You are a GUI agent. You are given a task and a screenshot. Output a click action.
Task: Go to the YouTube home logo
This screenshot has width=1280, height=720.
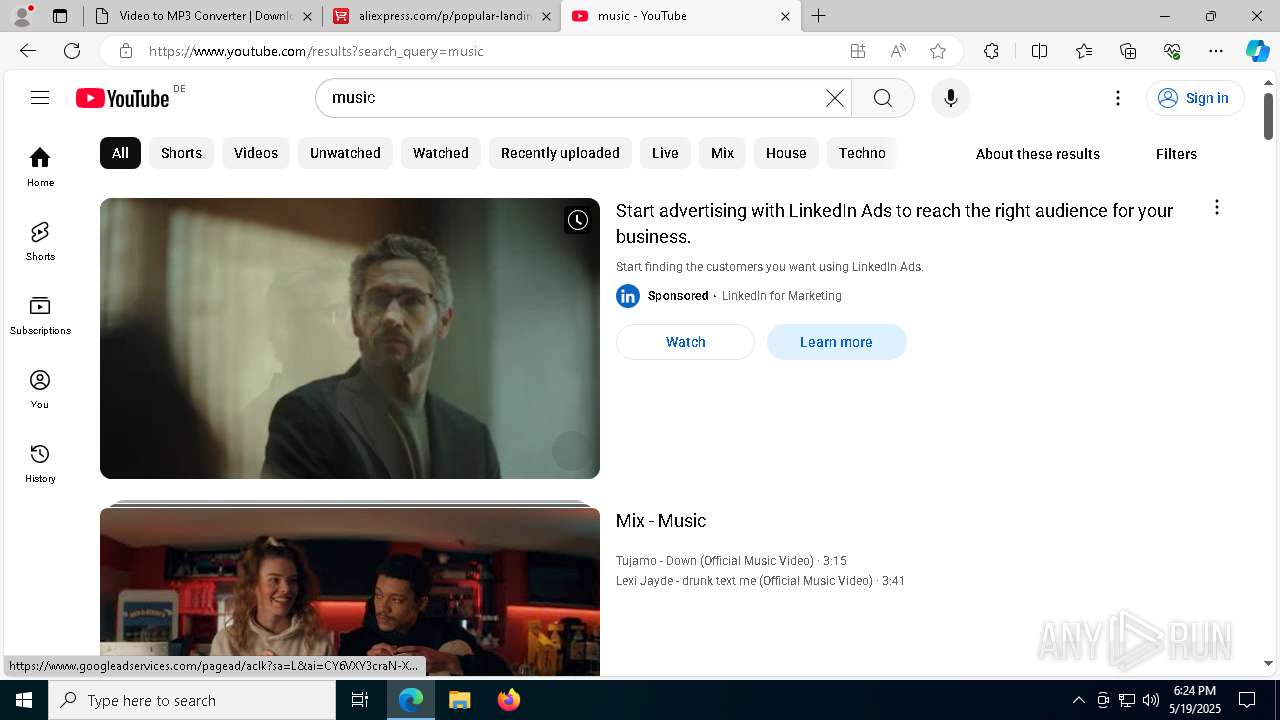click(123, 97)
